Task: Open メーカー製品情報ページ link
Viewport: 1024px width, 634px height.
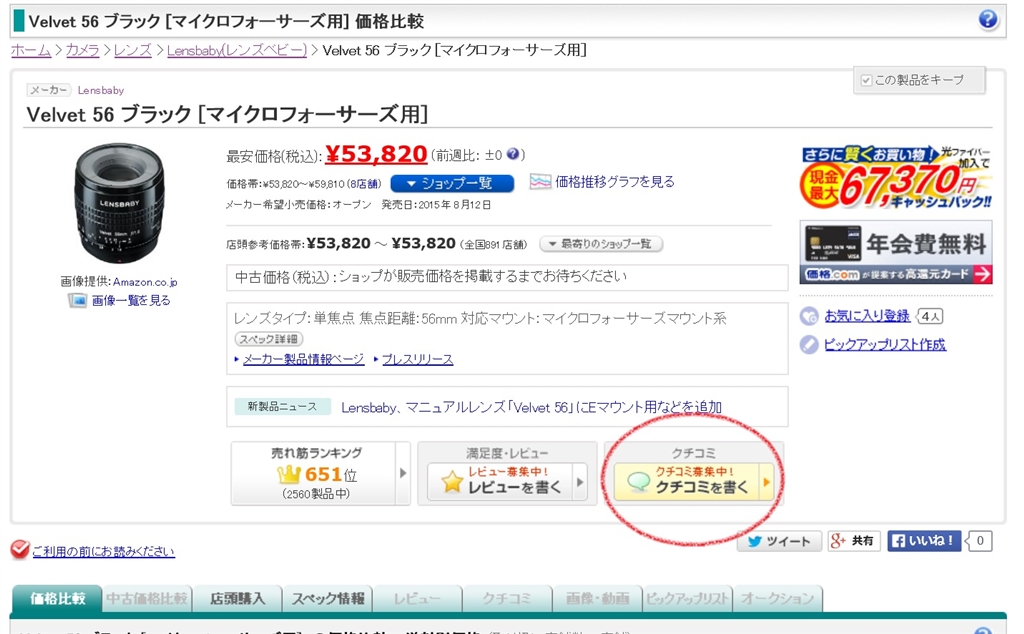Action: tap(304, 359)
